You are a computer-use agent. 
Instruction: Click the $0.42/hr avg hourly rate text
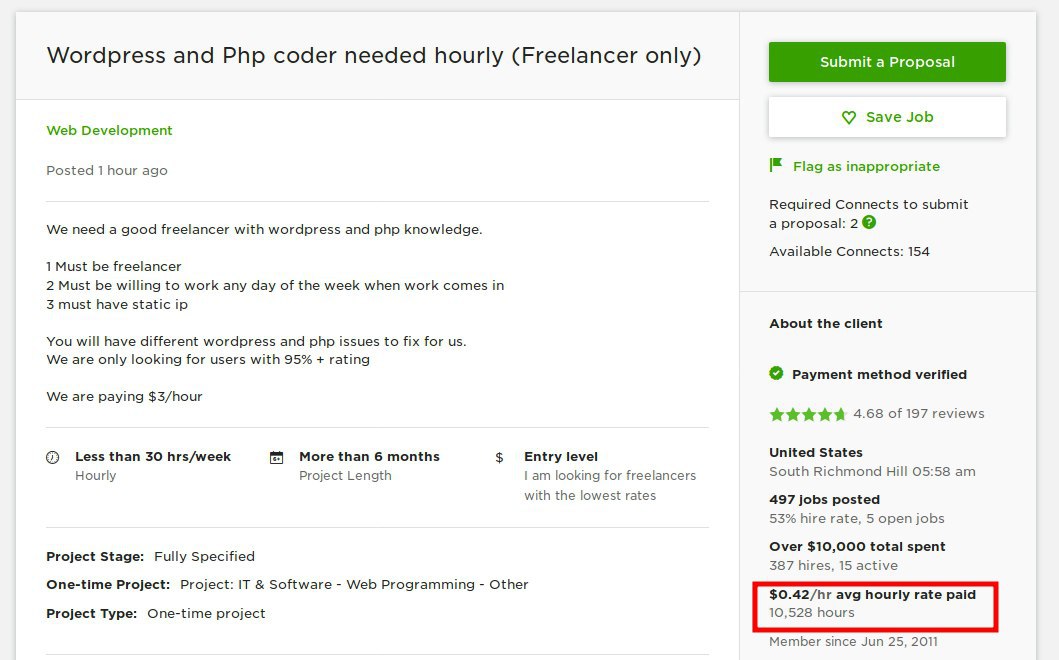click(x=872, y=594)
